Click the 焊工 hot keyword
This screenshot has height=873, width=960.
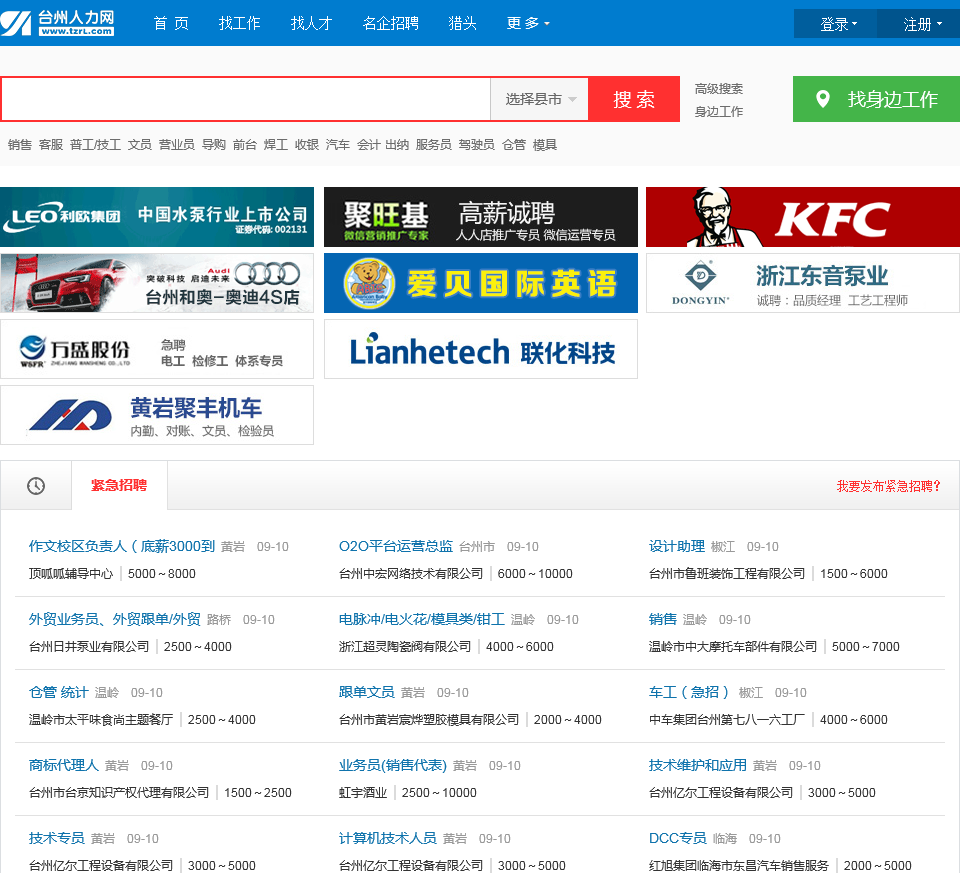pyautogui.click(x=276, y=145)
